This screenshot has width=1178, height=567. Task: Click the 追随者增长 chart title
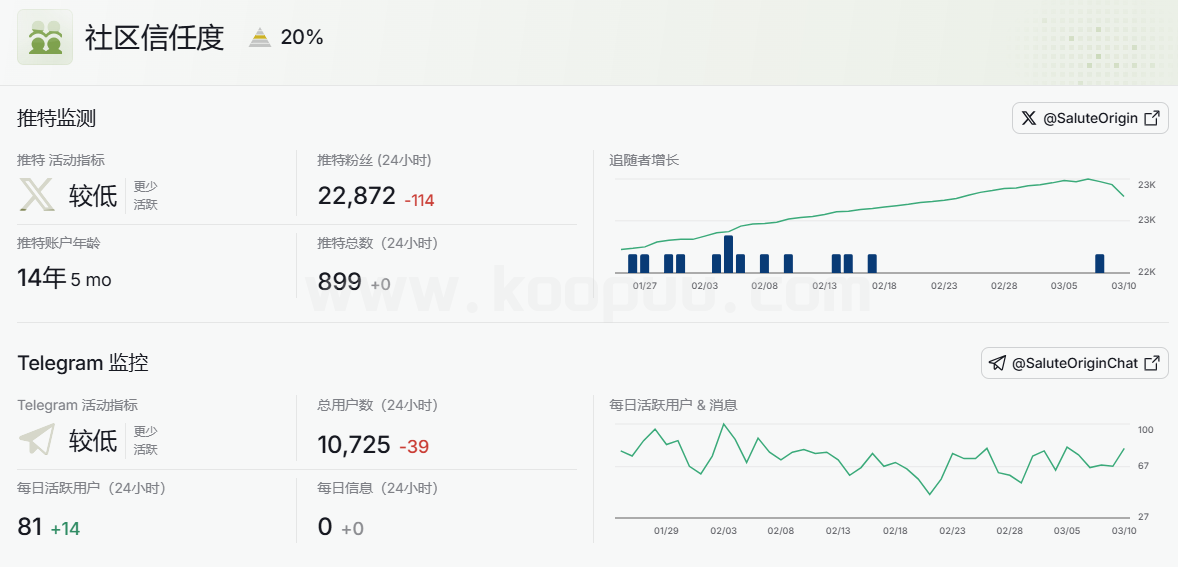[x=644, y=160]
